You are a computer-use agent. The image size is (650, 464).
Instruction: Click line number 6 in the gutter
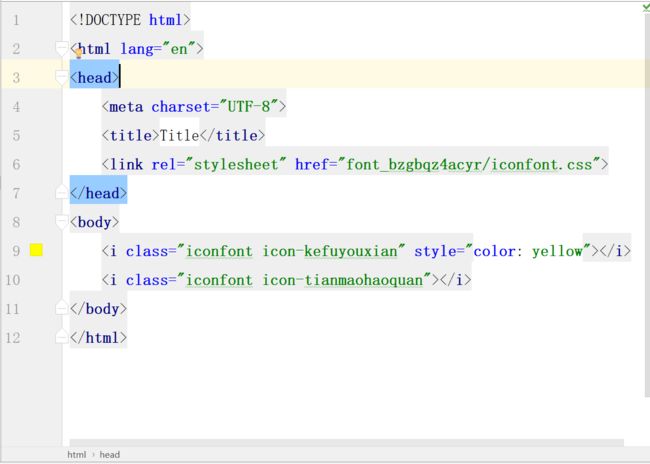click(x=16, y=164)
